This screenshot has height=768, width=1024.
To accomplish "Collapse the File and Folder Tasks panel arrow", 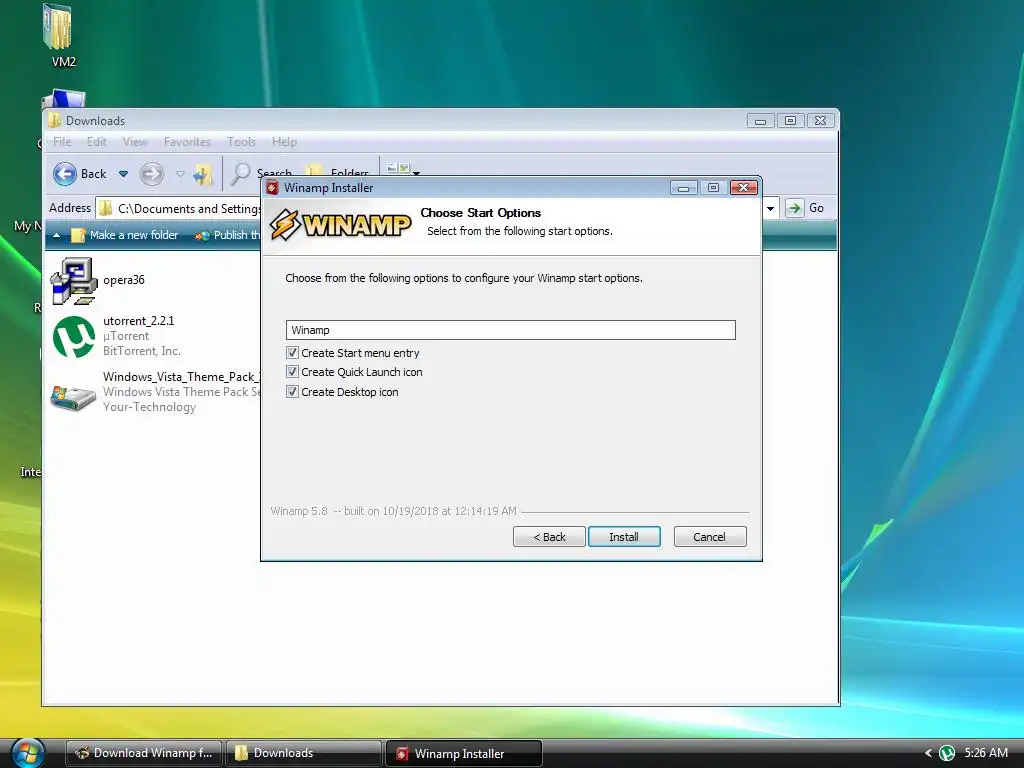I will 57,235.
